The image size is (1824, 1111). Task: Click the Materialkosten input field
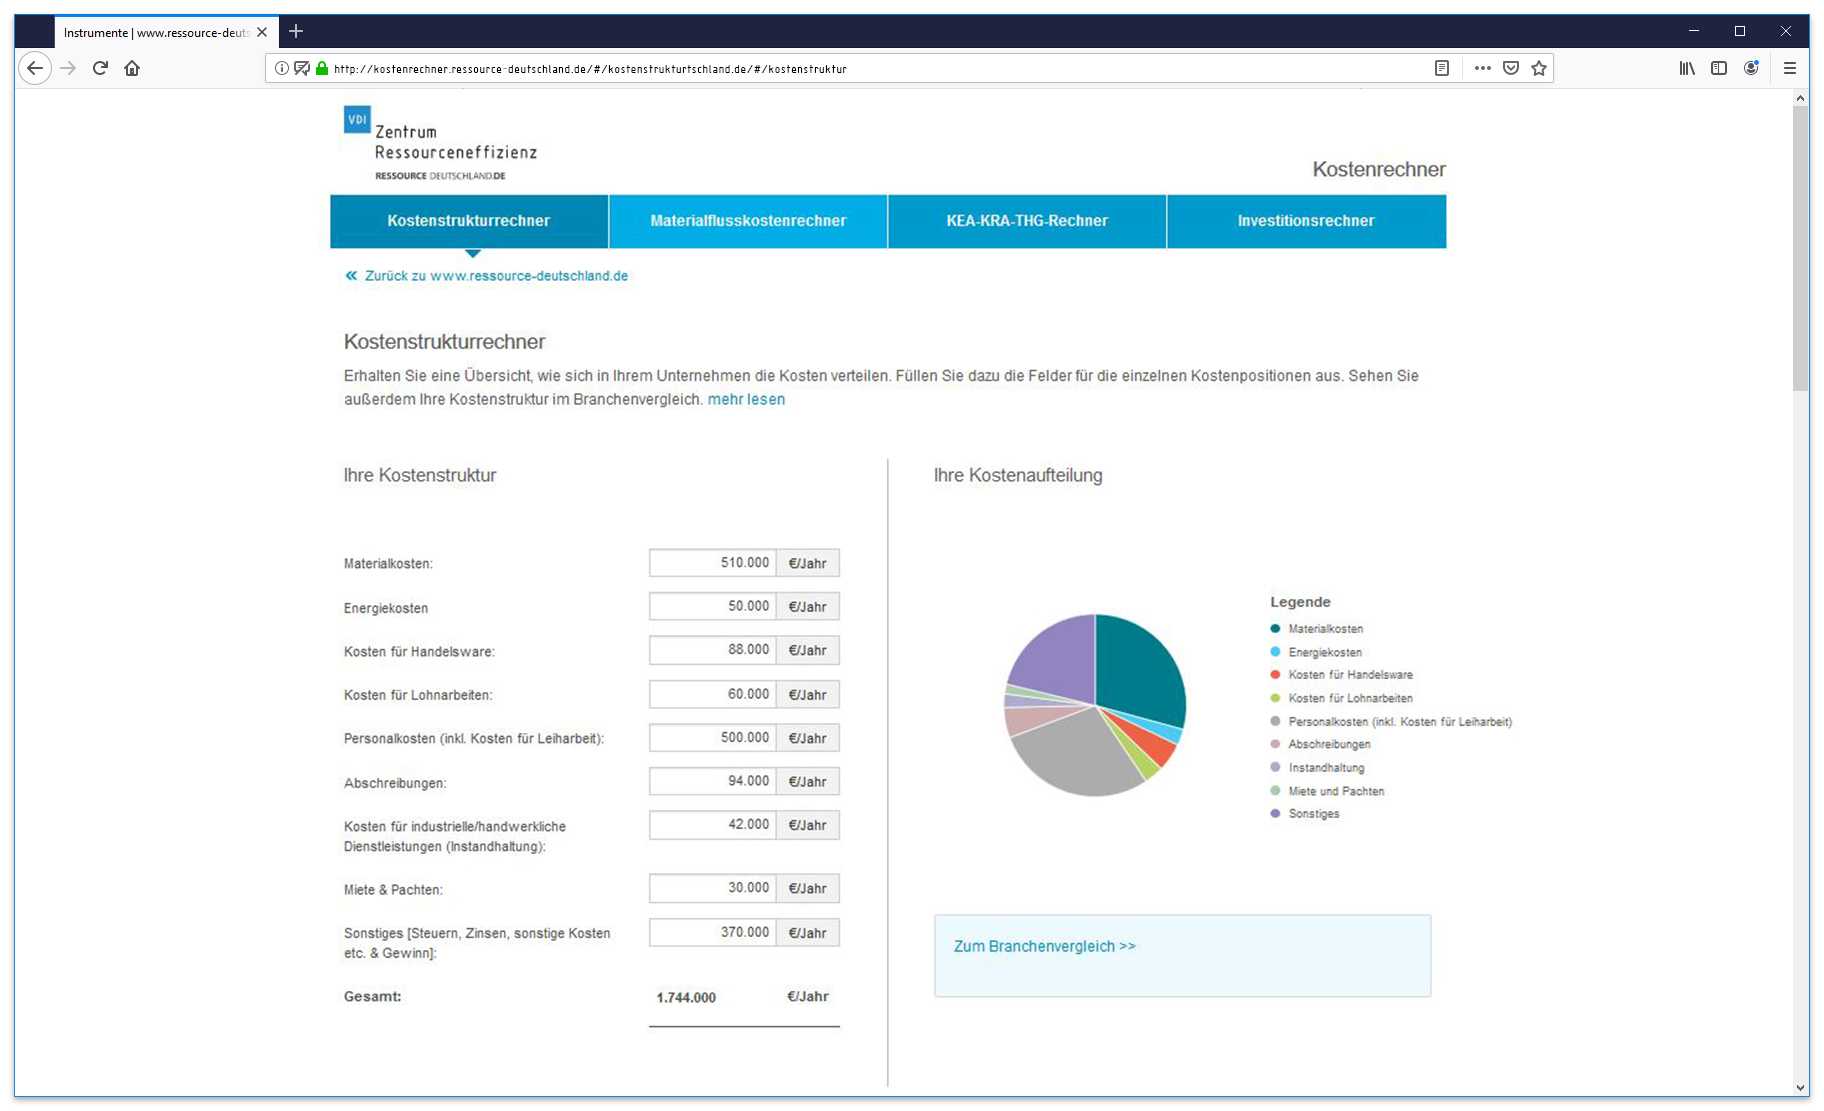click(712, 563)
